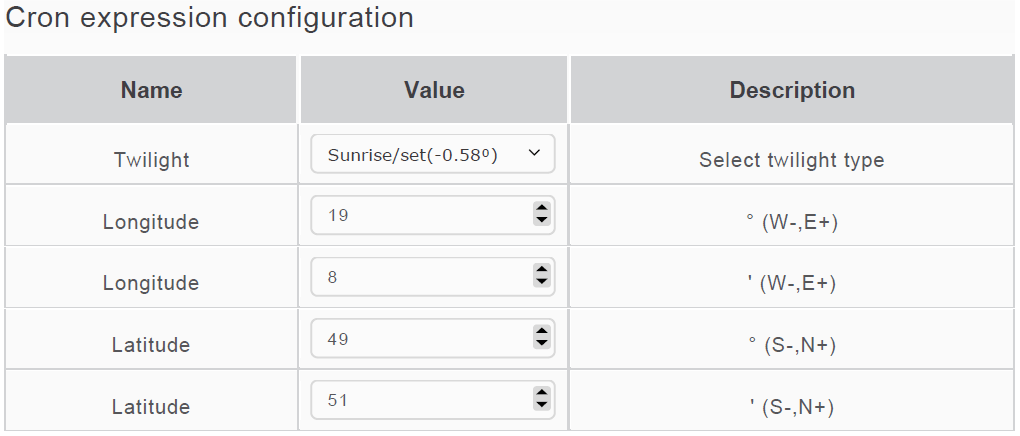This screenshot has height=436, width=1020.
Task: Click the 'Cron expression configuration' heading
Action: (210, 18)
